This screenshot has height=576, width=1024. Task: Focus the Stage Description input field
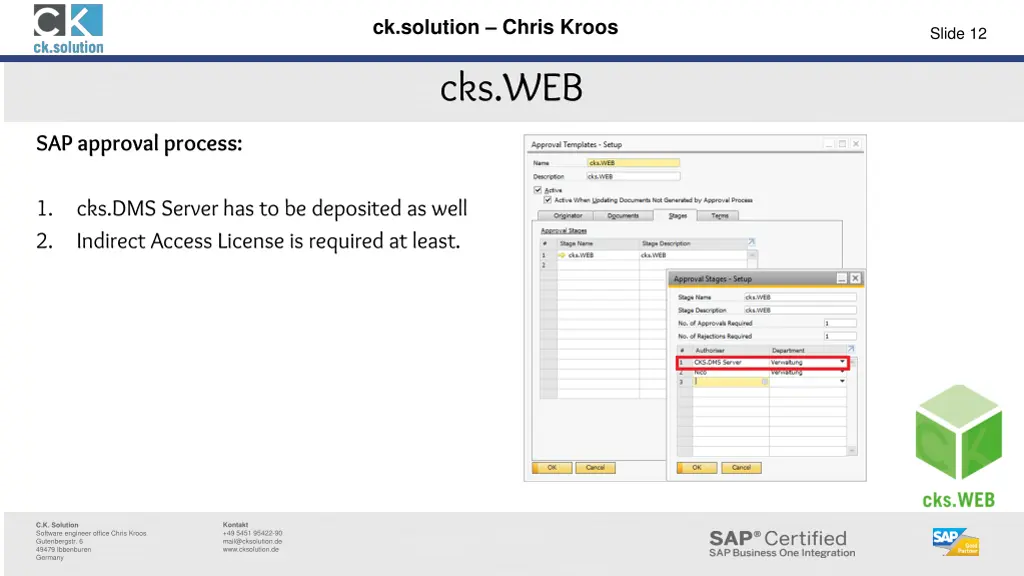[x=800, y=310]
